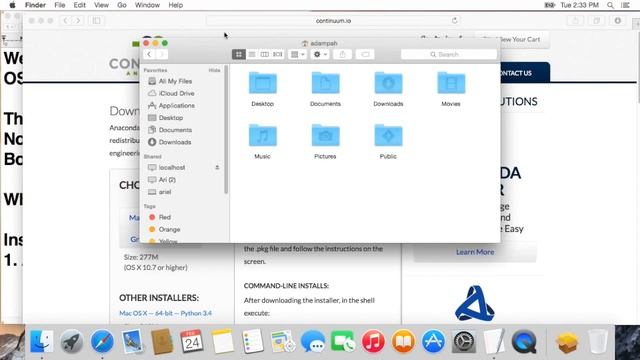Image resolution: width=640 pixels, height=360 pixels.
Task: Switch Finder to Cover Flow view
Action: tap(278, 54)
